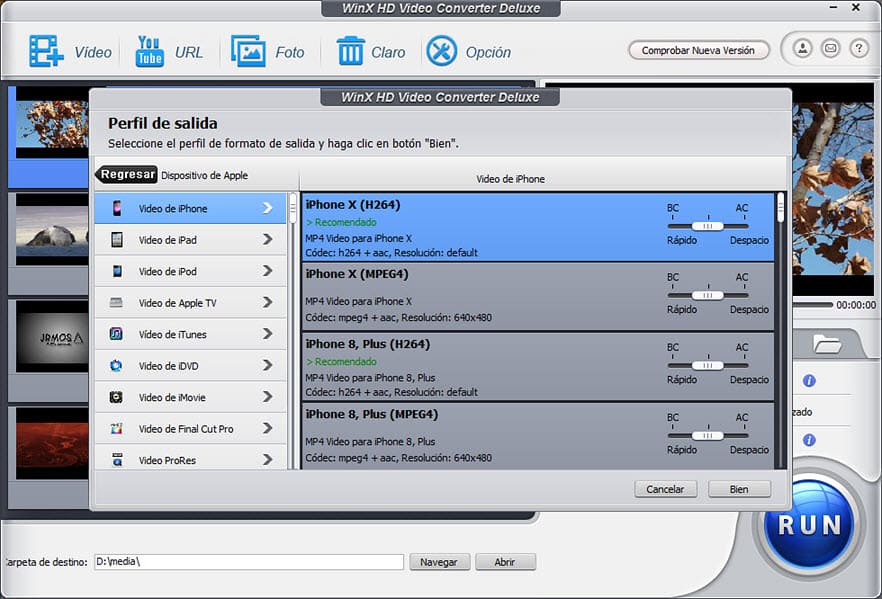Adjust quality slider for iPhone X (MPEG4)

click(x=708, y=295)
